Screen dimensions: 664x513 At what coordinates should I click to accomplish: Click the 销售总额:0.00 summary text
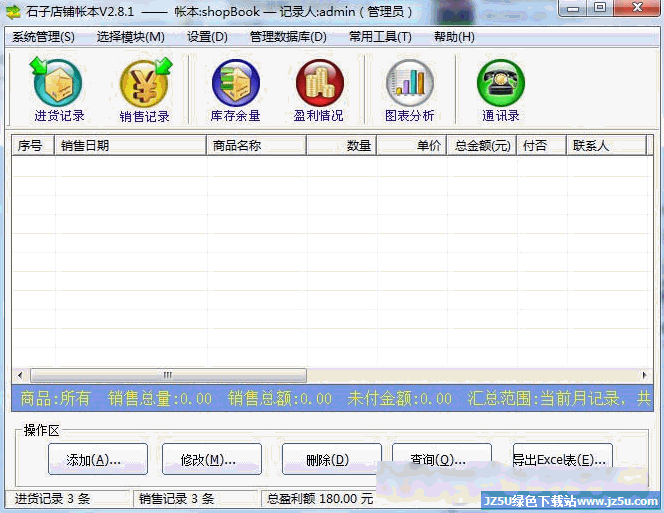click(280, 398)
